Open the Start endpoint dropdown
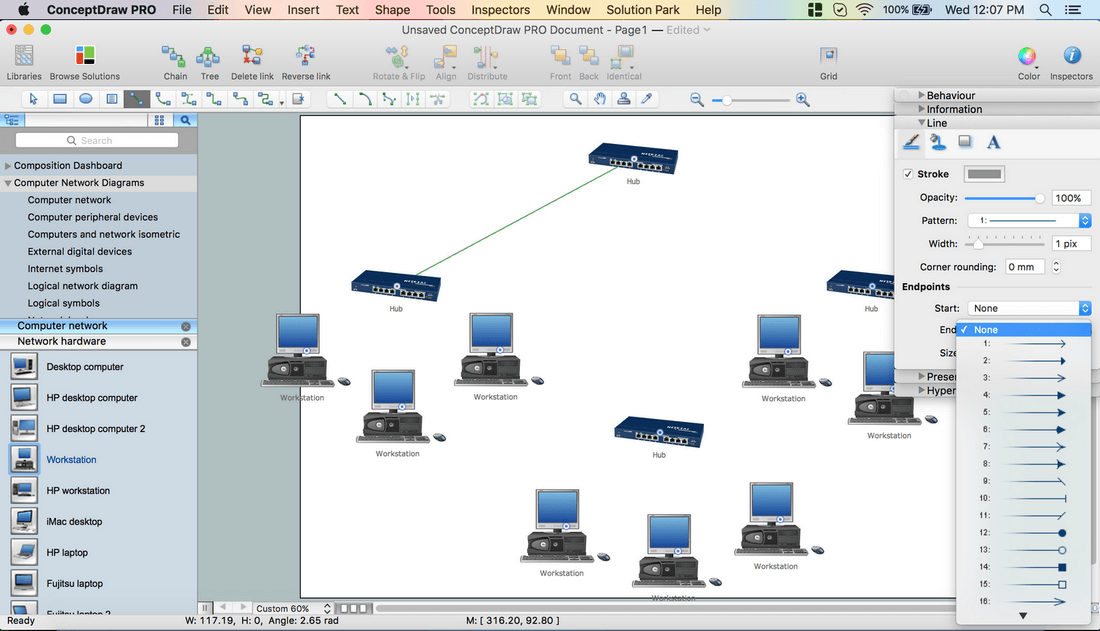This screenshot has width=1100, height=631. point(1029,308)
